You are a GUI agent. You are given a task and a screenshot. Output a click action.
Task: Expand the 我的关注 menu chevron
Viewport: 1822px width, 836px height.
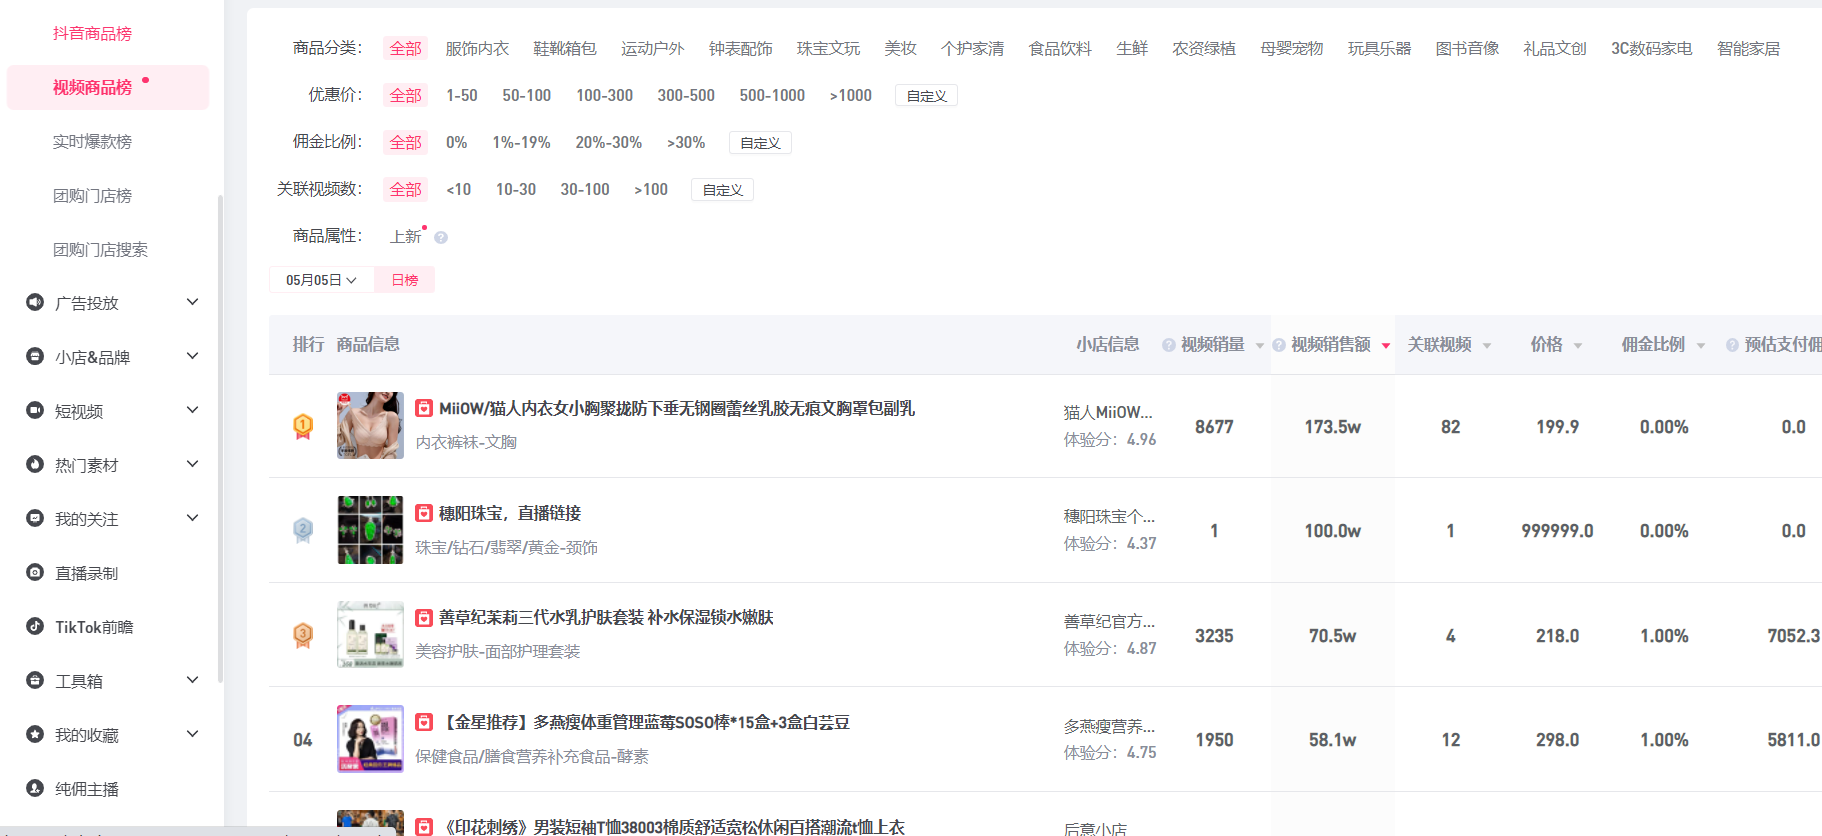pyautogui.click(x=193, y=518)
